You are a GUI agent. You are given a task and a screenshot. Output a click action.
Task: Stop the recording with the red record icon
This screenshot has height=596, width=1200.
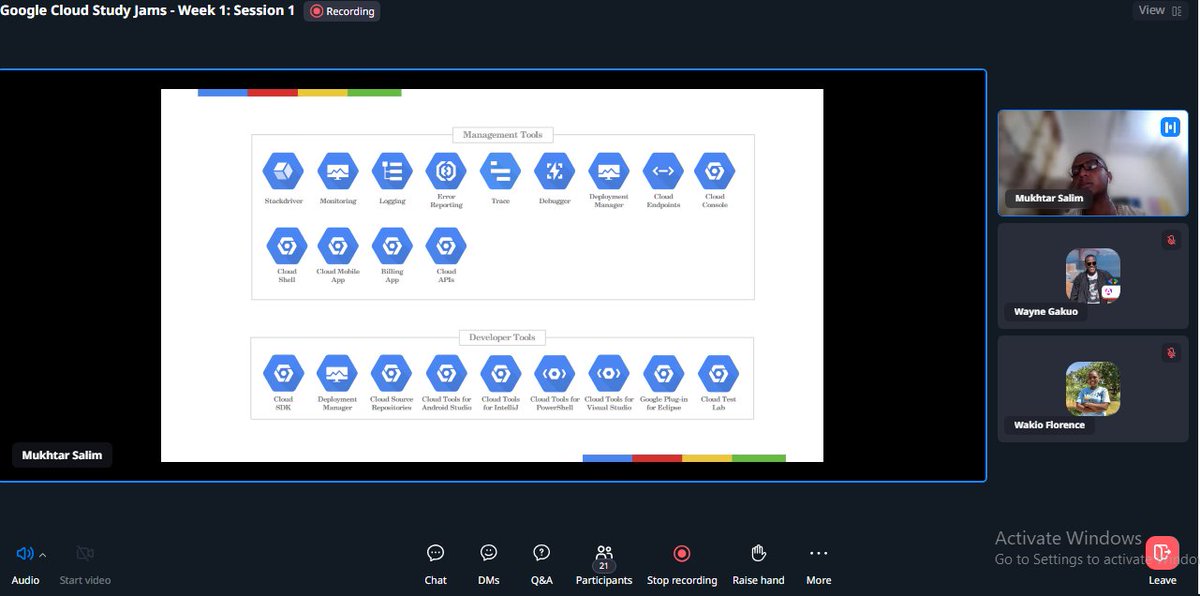pos(681,552)
